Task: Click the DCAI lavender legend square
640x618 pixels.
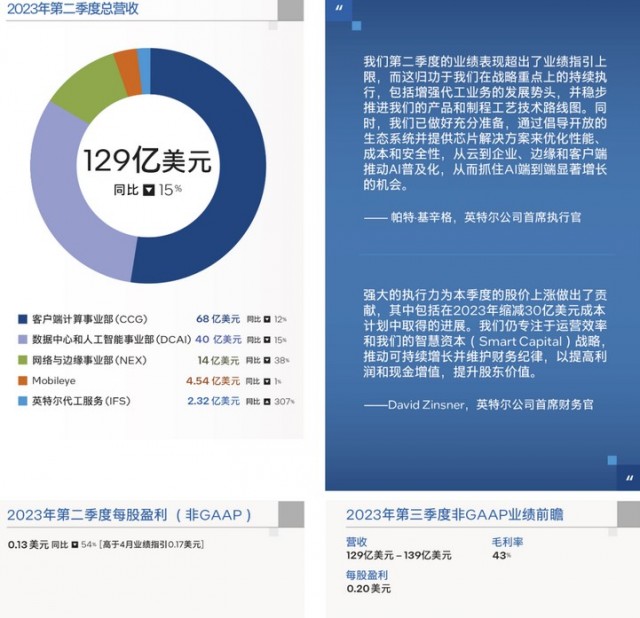Action: 21,339
